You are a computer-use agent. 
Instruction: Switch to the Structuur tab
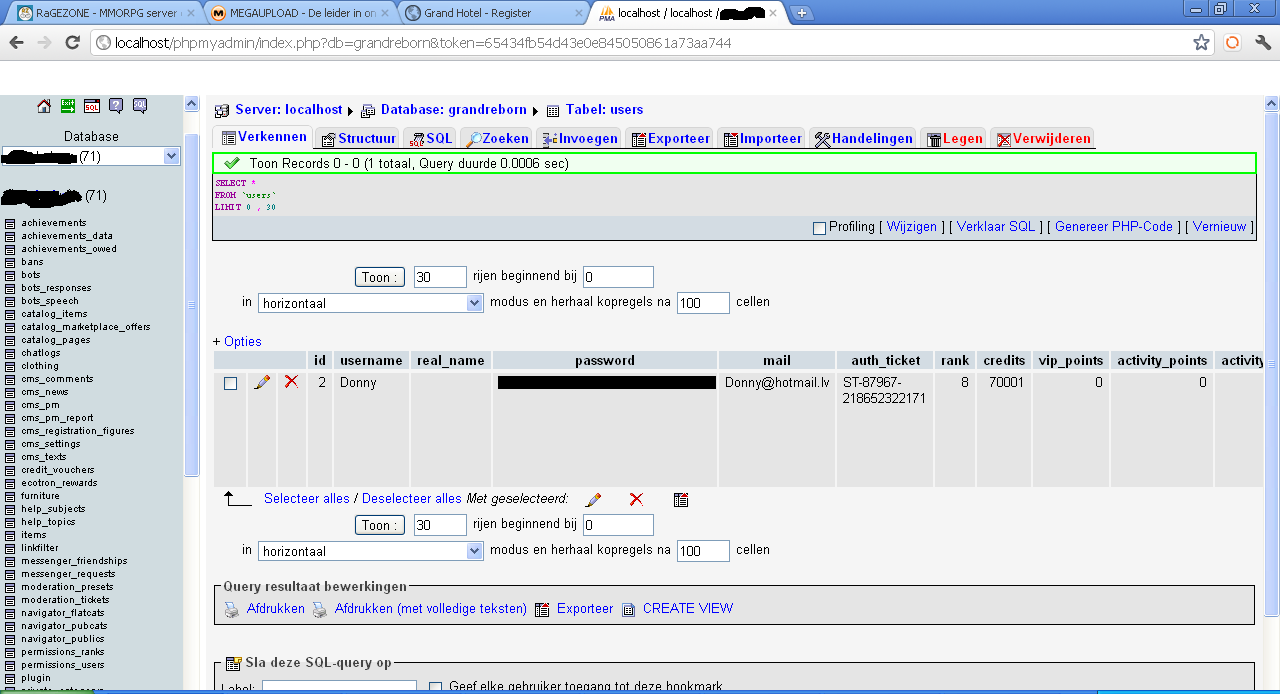(x=358, y=139)
